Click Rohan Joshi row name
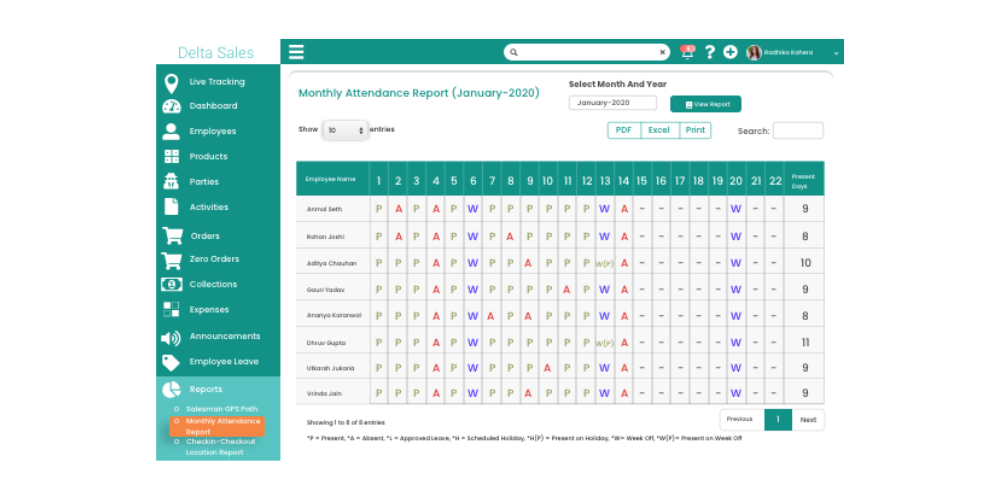The width and height of the screenshot is (1000, 500). (325, 237)
